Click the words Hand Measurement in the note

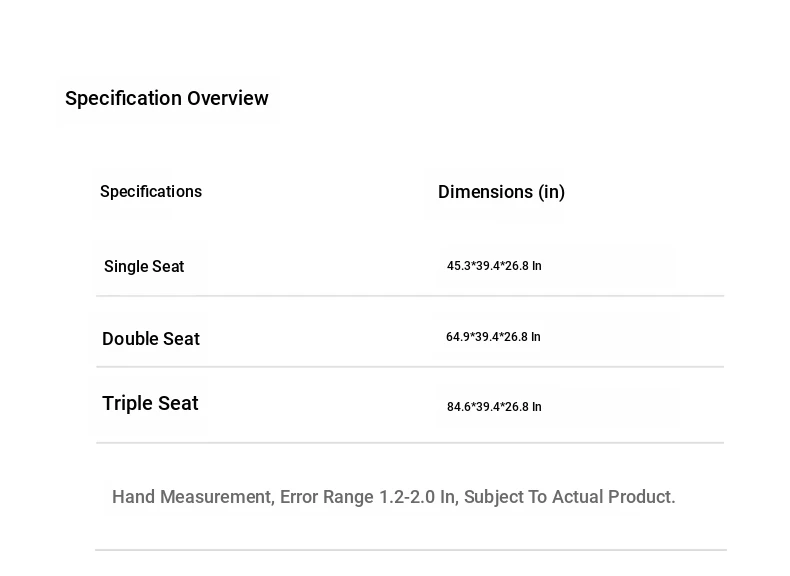coord(192,497)
